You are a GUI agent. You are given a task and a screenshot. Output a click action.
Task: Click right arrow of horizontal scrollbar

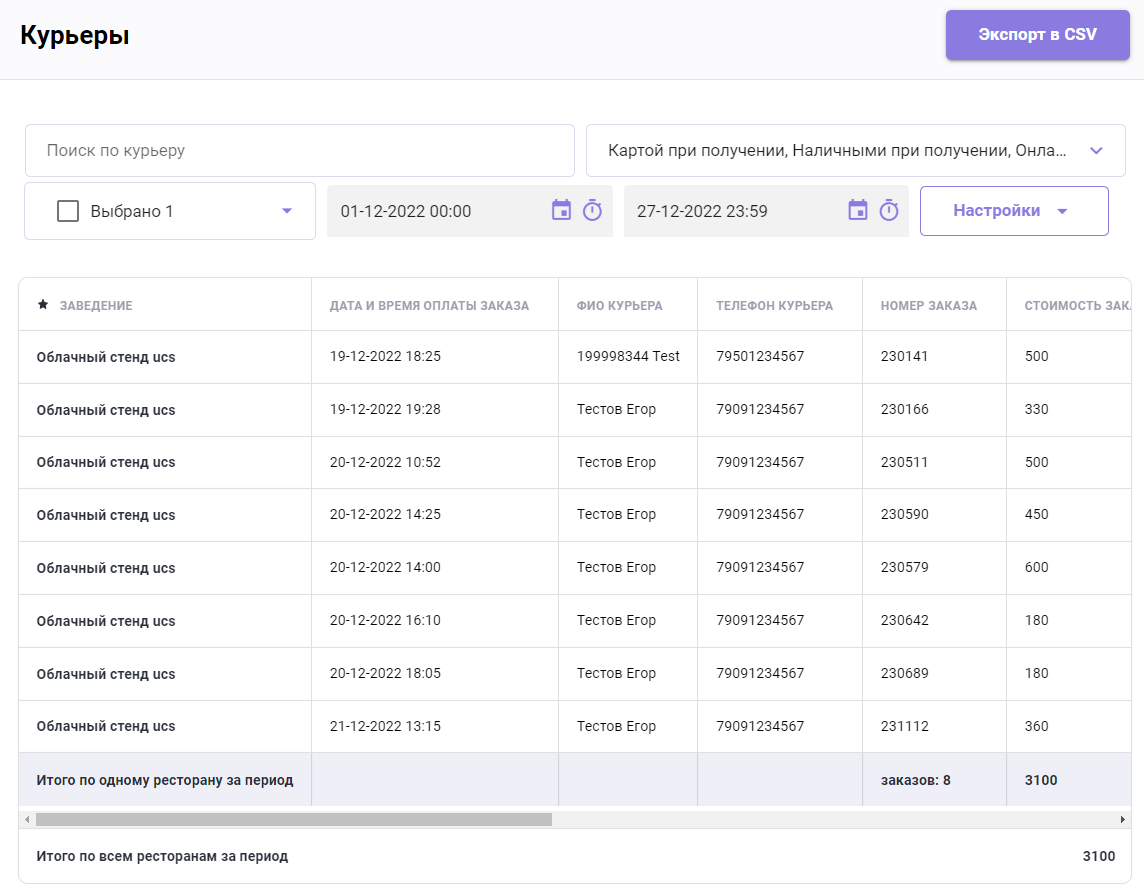[1123, 819]
